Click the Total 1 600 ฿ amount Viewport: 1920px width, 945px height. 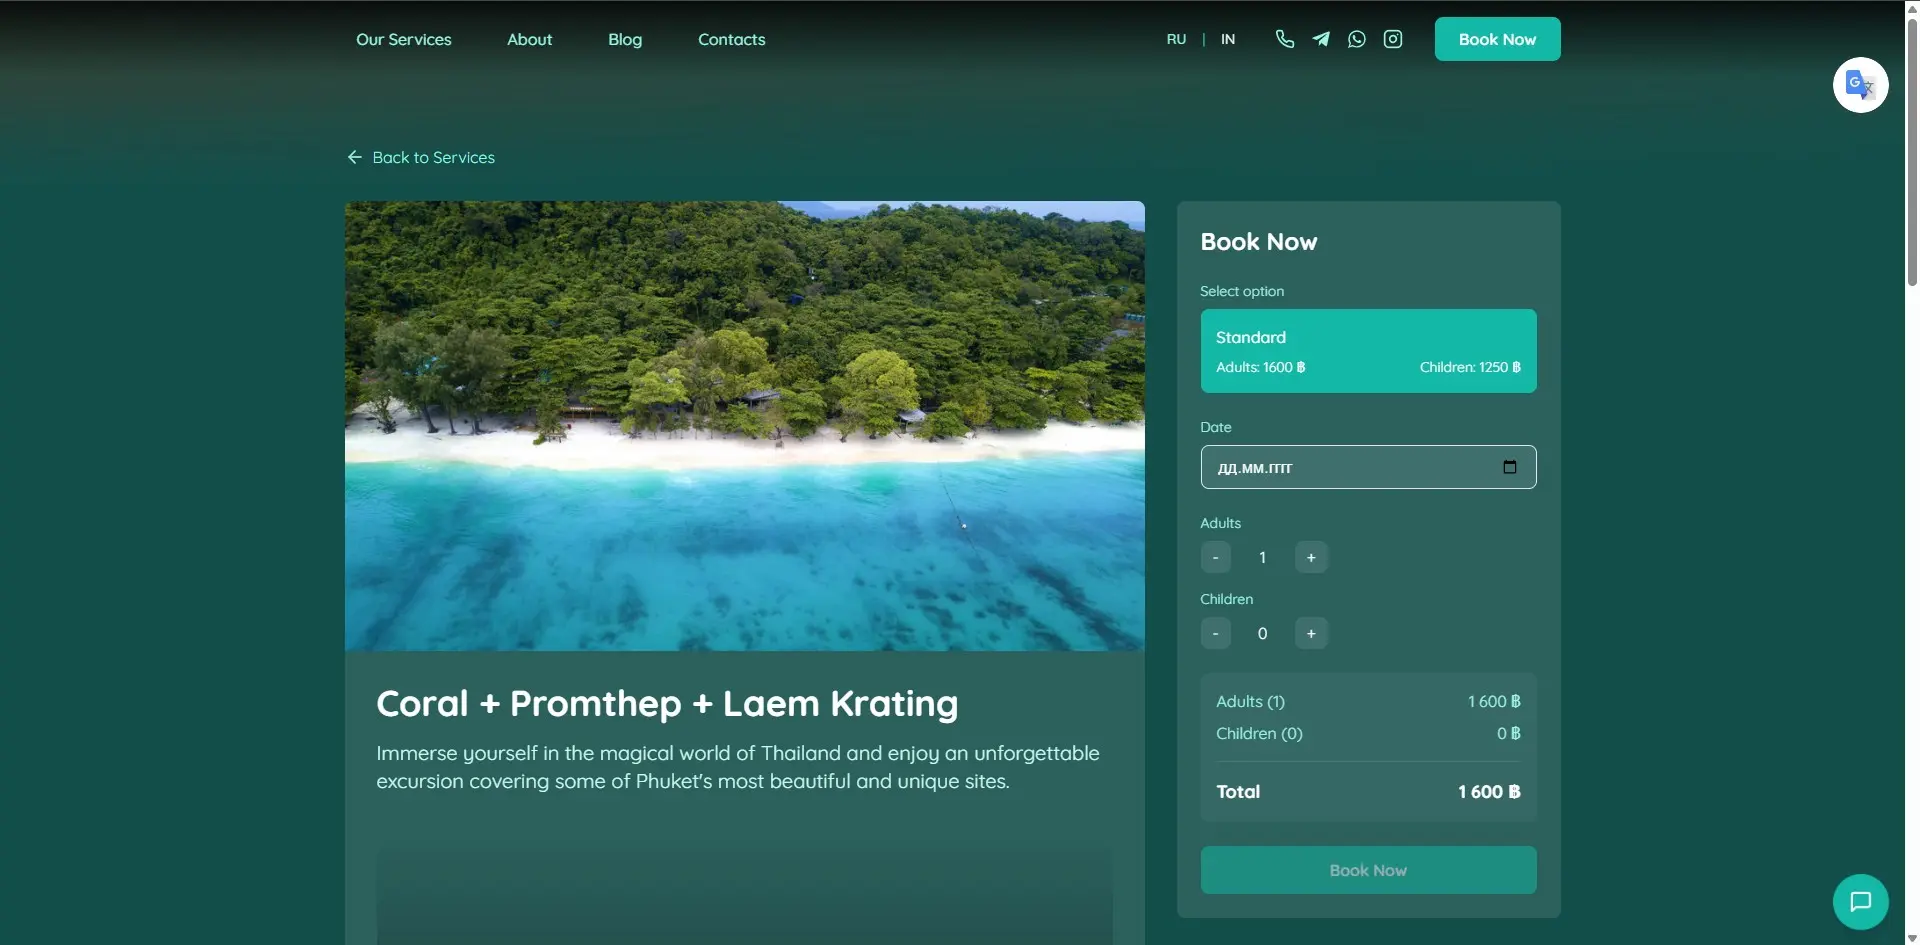[1488, 791]
